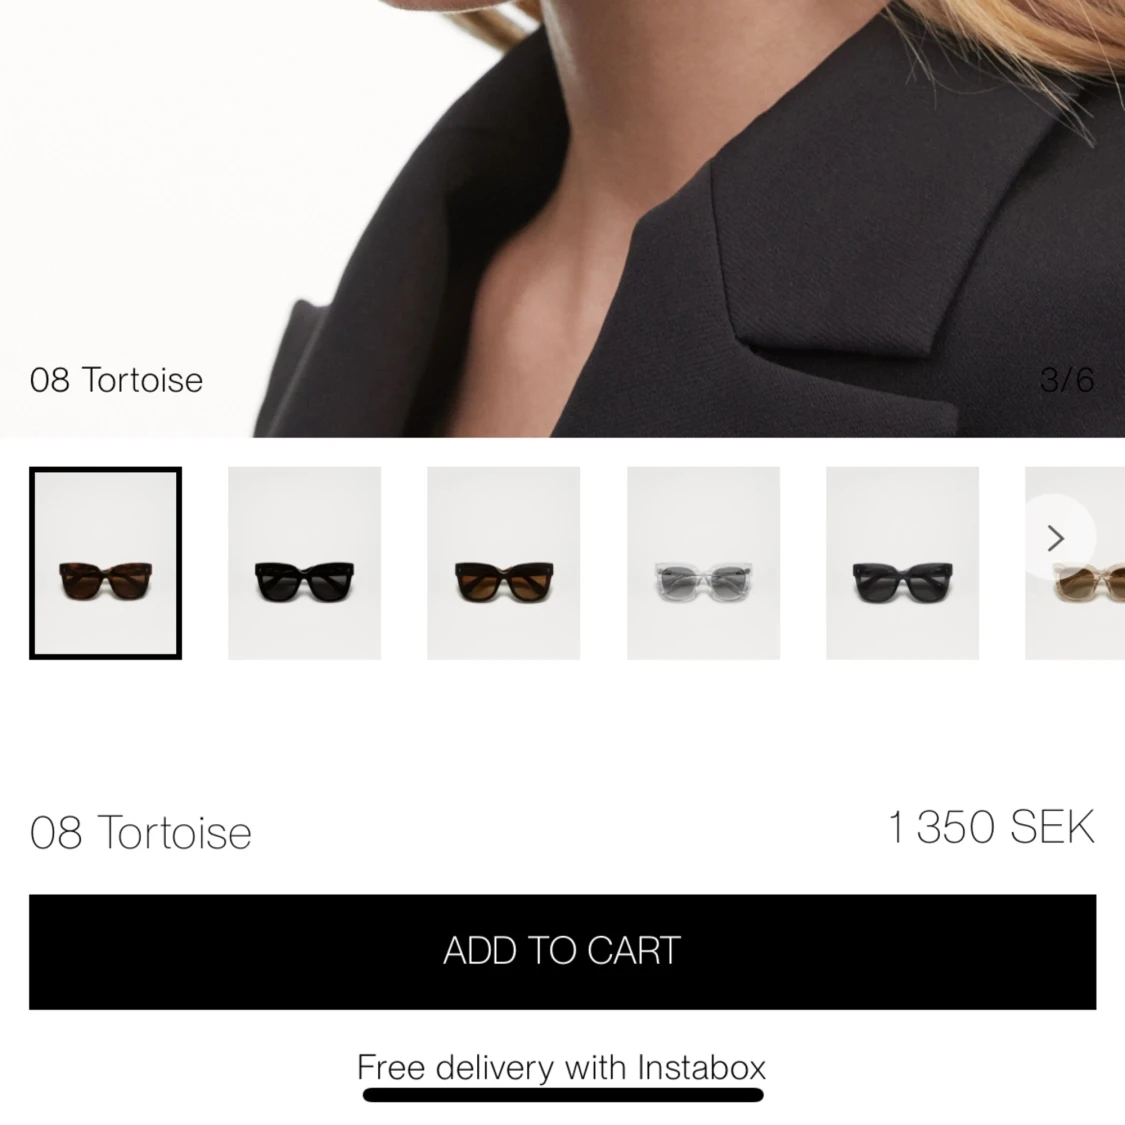Add the 08 Tortoise sunglasses to cart
The width and height of the screenshot is (1125, 1125).
(x=562, y=951)
